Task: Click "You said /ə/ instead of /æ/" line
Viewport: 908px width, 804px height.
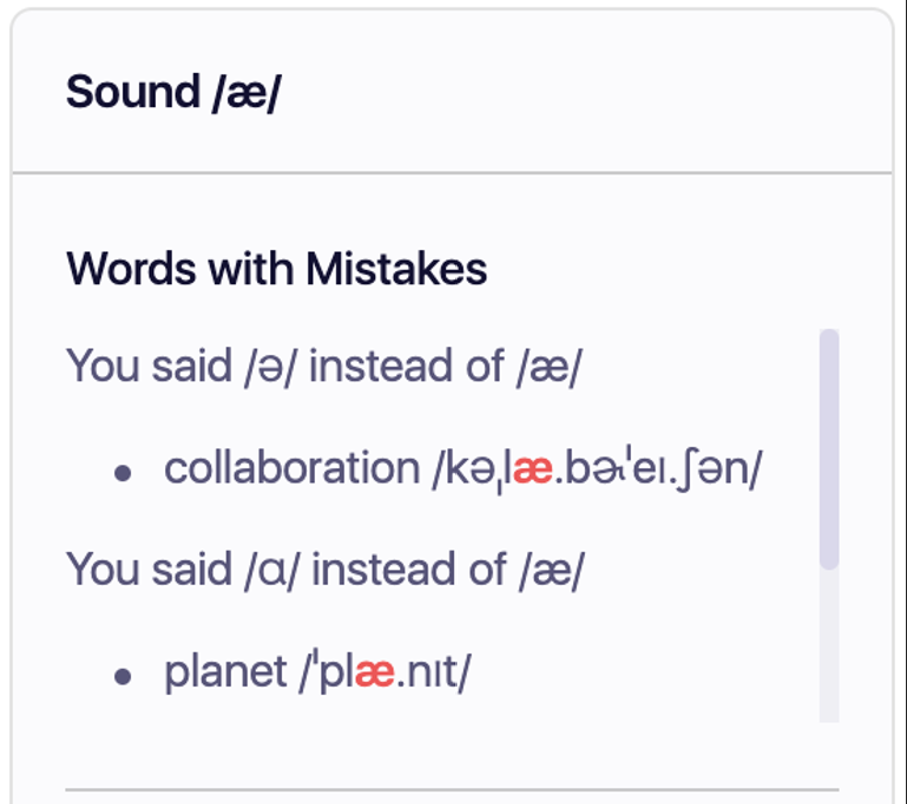Action: (x=324, y=366)
